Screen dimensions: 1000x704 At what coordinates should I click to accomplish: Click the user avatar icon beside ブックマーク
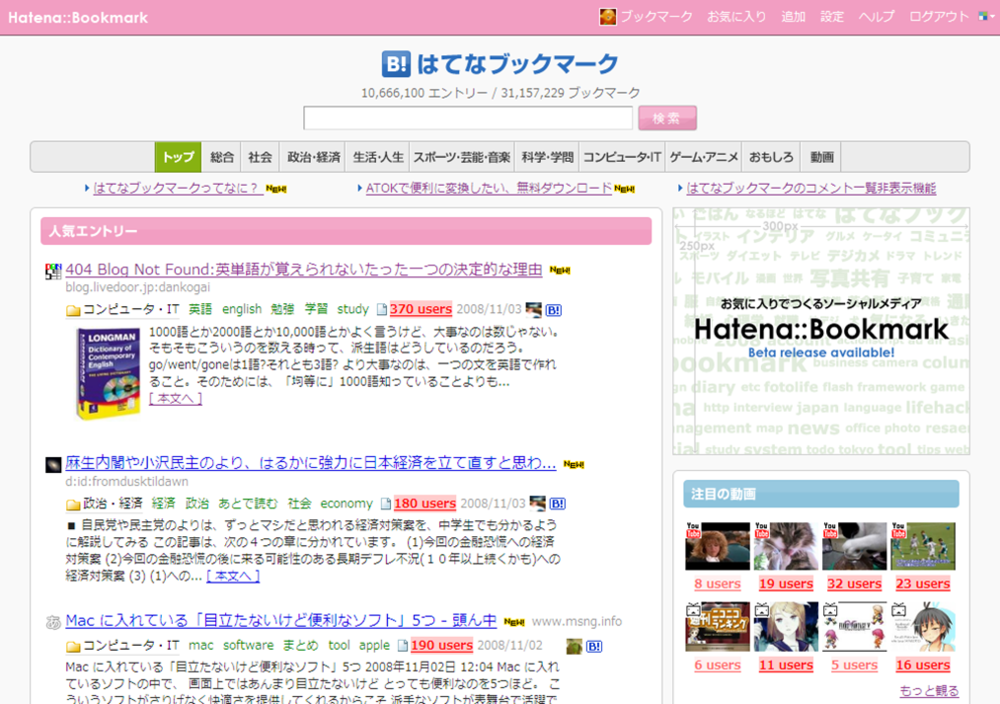click(608, 17)
